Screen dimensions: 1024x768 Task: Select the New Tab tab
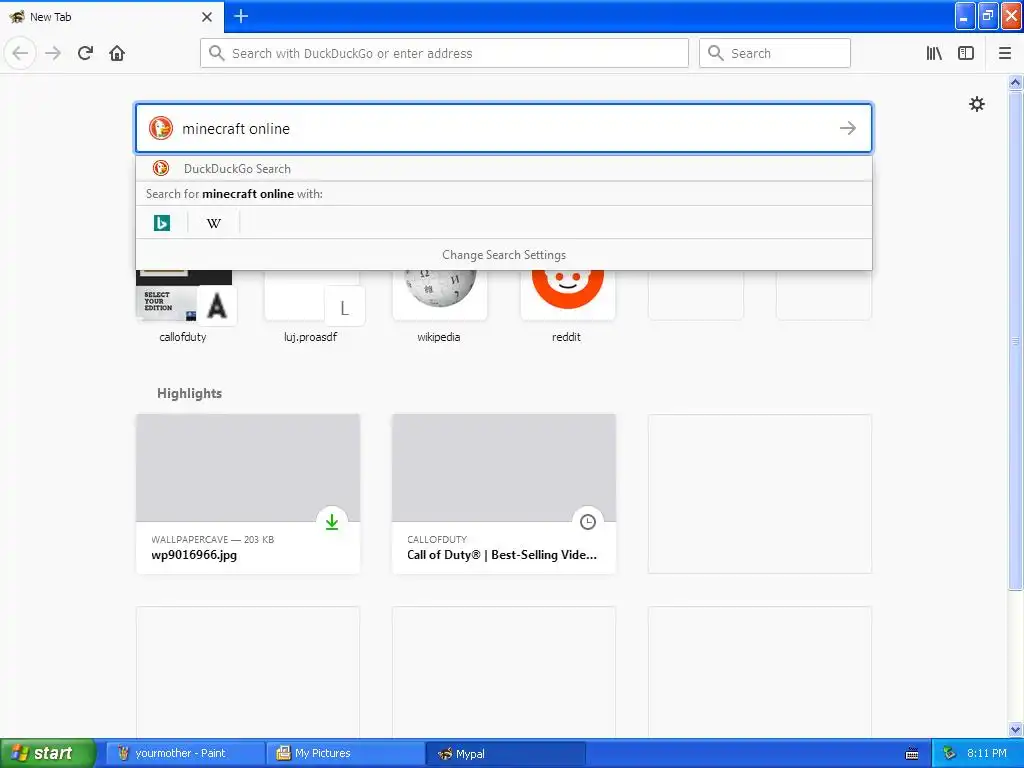click(111, 17)
